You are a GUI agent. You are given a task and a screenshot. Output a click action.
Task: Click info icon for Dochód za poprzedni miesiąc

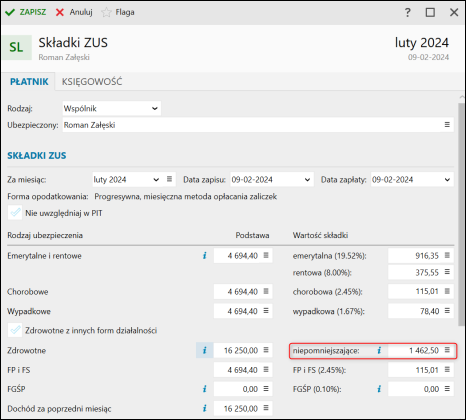pos(205,408)
